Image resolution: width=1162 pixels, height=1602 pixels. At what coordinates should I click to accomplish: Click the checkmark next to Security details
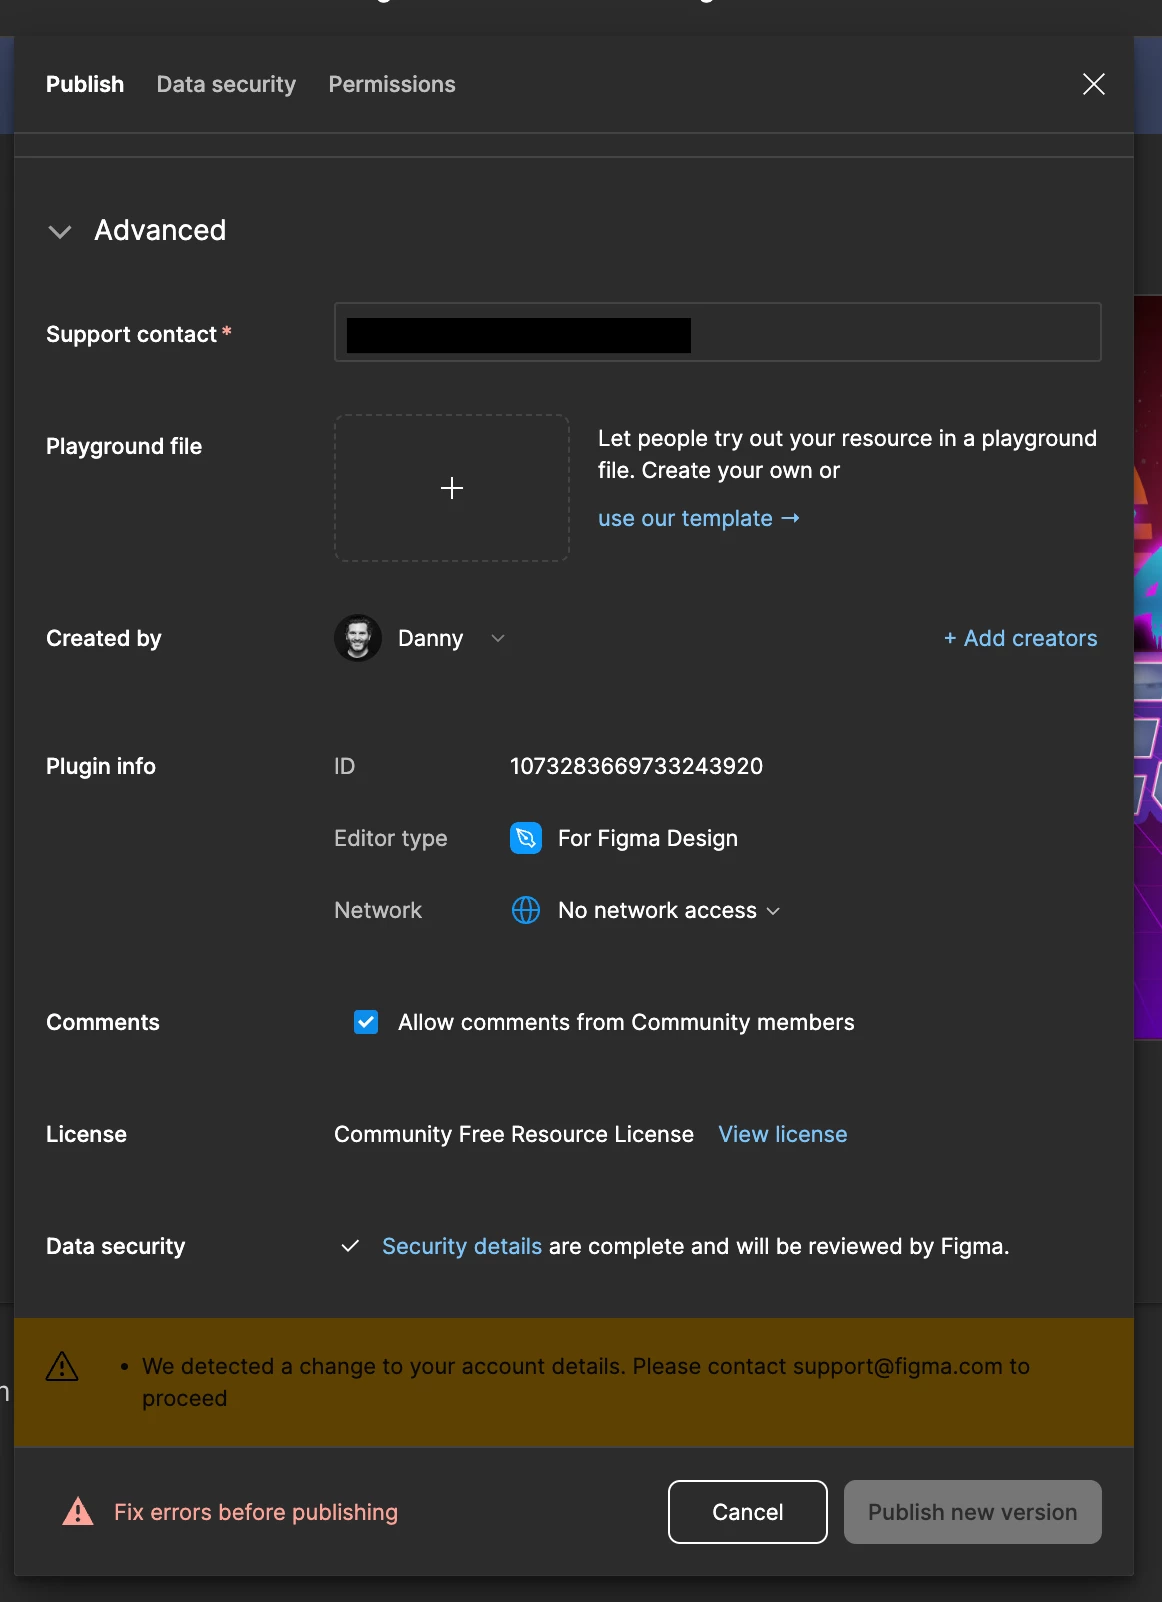[350, 1246]
